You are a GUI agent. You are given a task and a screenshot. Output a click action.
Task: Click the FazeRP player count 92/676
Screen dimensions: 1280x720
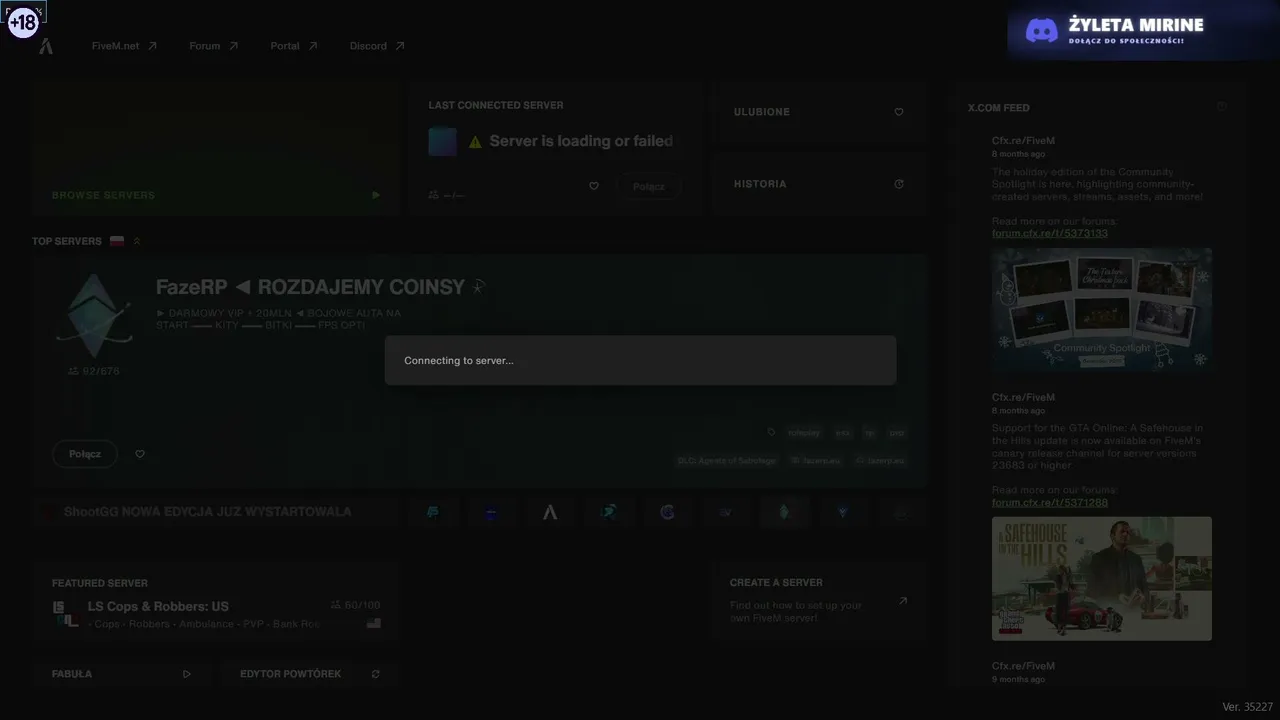point(93,371)
